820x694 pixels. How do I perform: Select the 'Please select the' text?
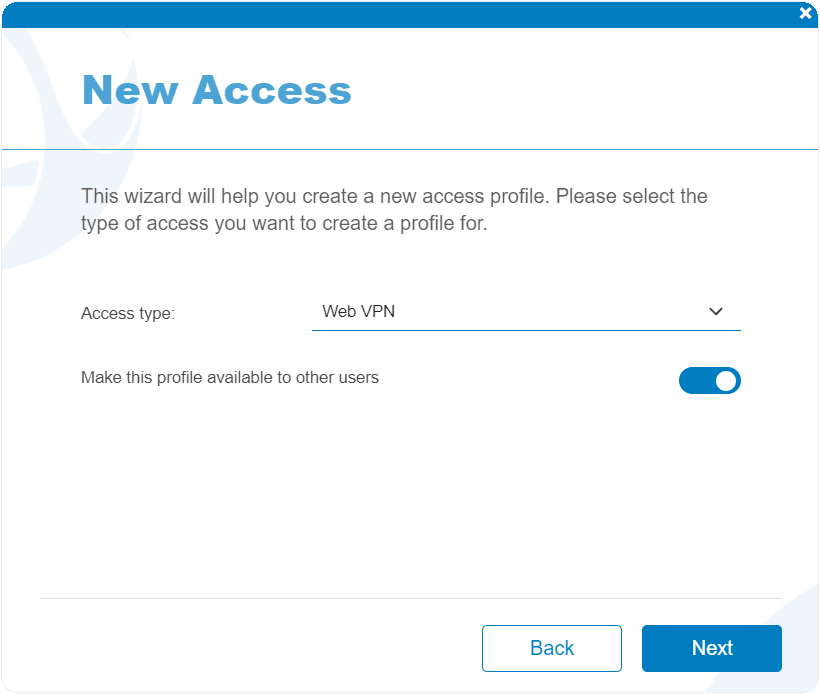631,196
